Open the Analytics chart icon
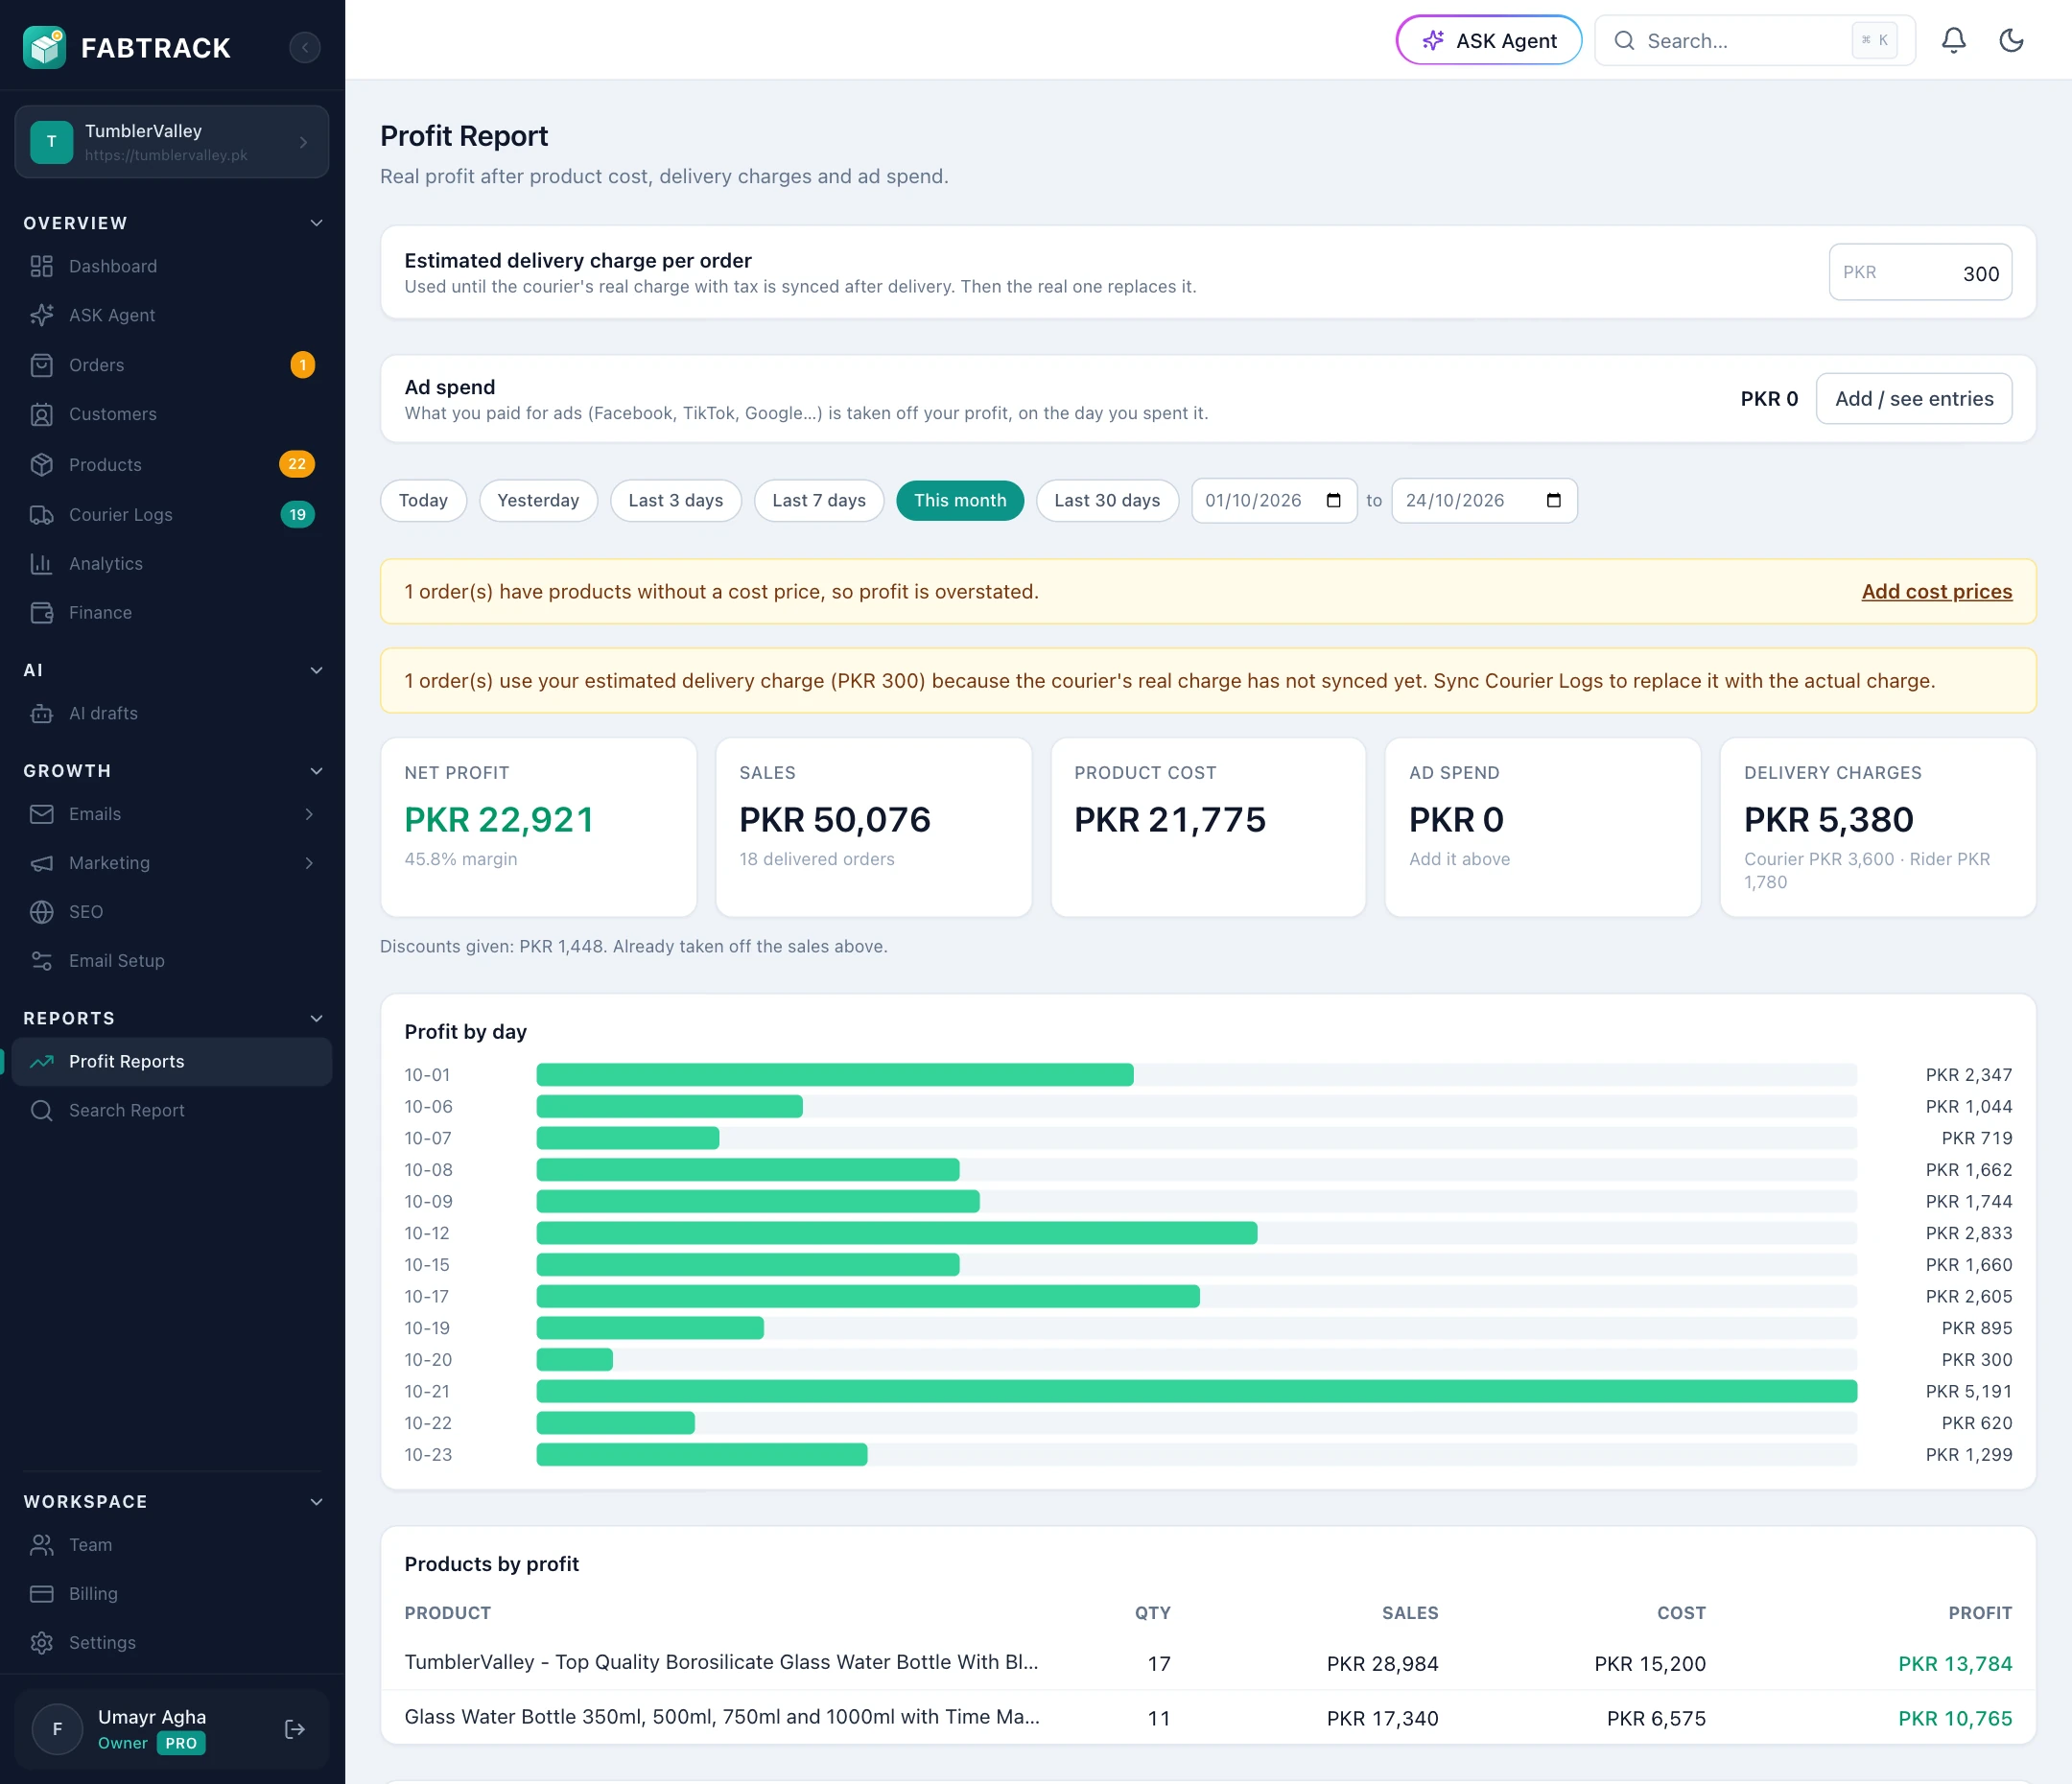 coord(41,563)
